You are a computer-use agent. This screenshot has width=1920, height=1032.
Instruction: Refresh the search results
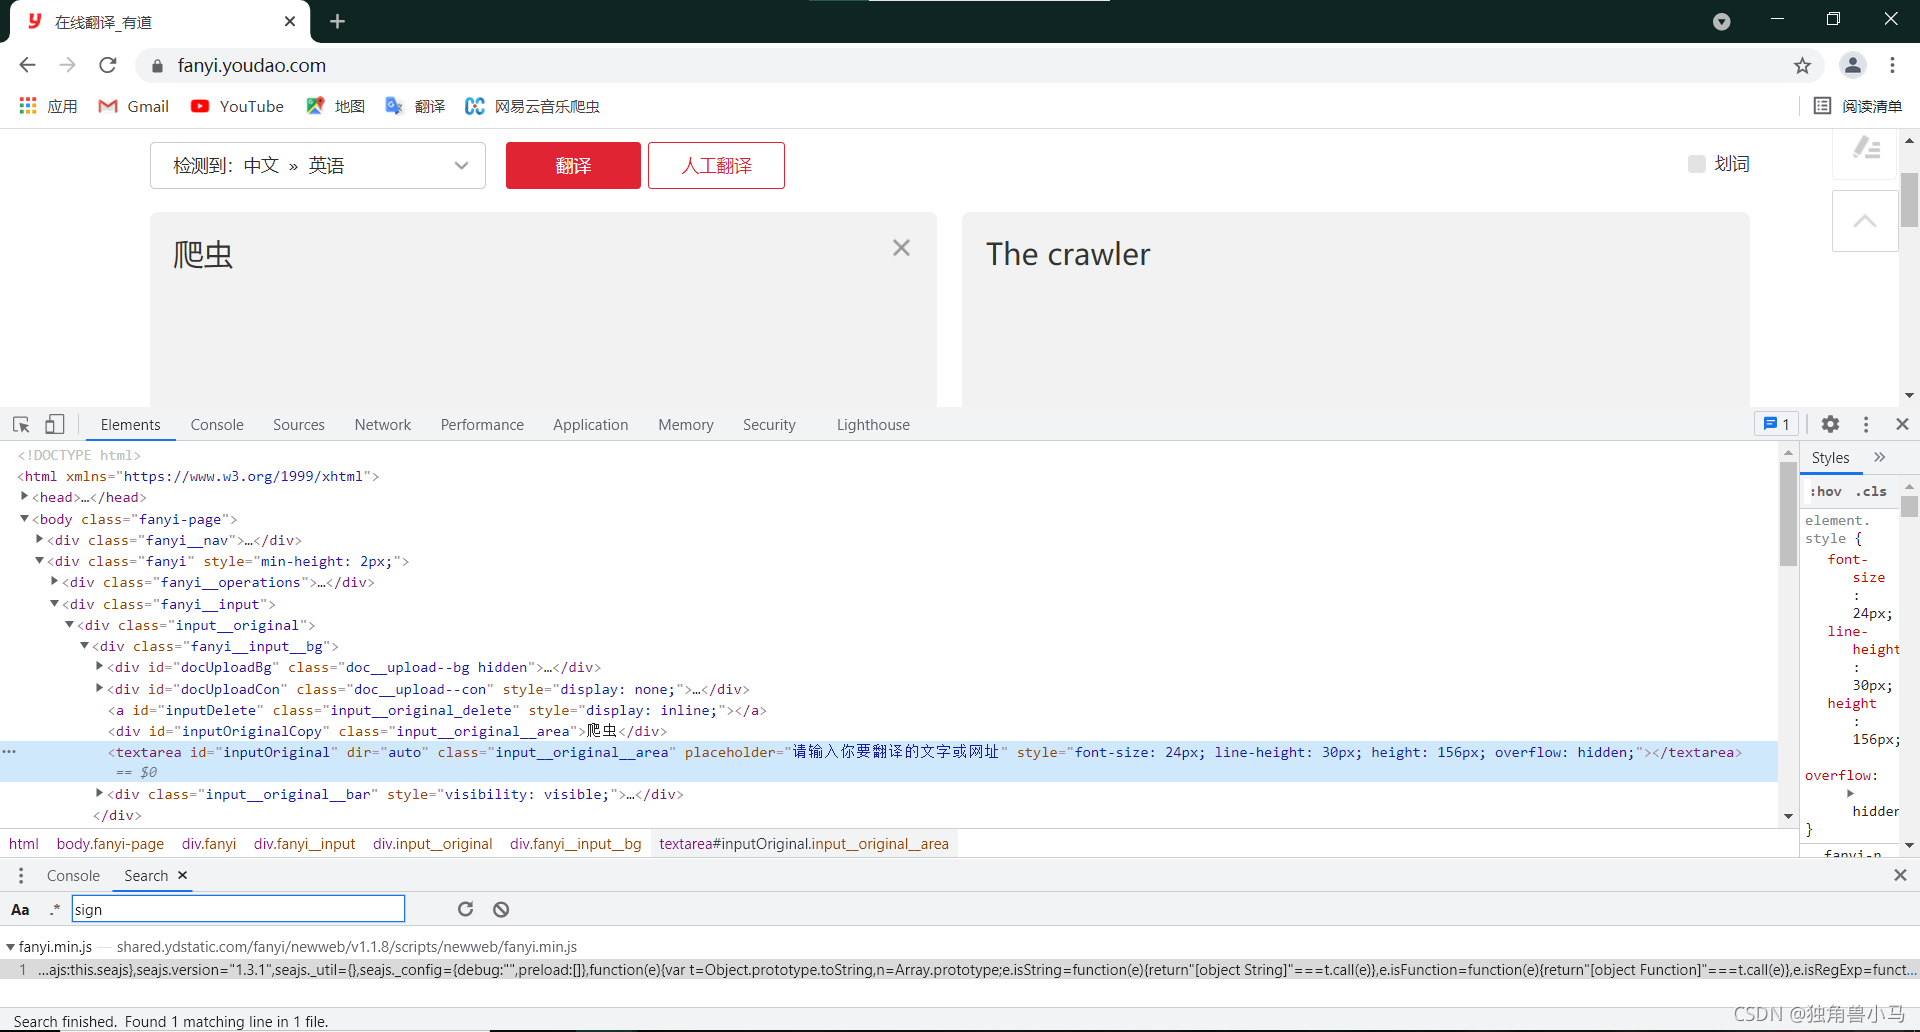465,909
